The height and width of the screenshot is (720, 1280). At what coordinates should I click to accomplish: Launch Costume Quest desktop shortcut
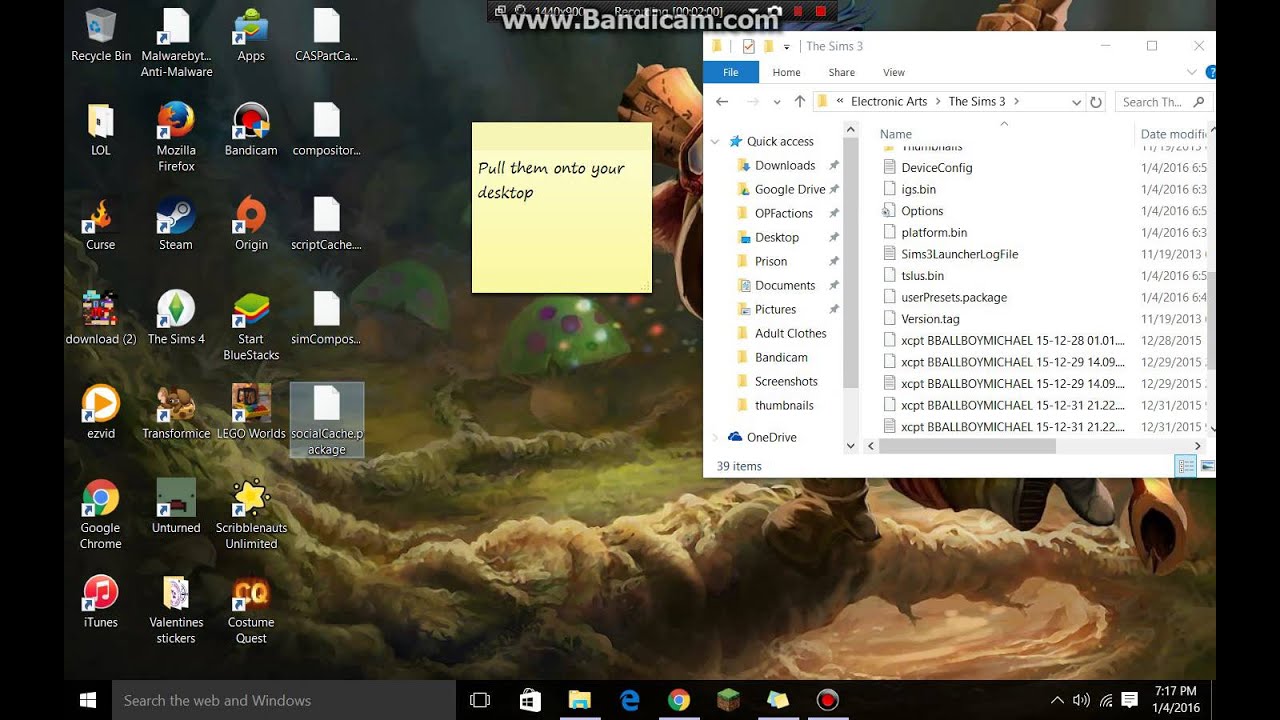[x=251, y=608]
